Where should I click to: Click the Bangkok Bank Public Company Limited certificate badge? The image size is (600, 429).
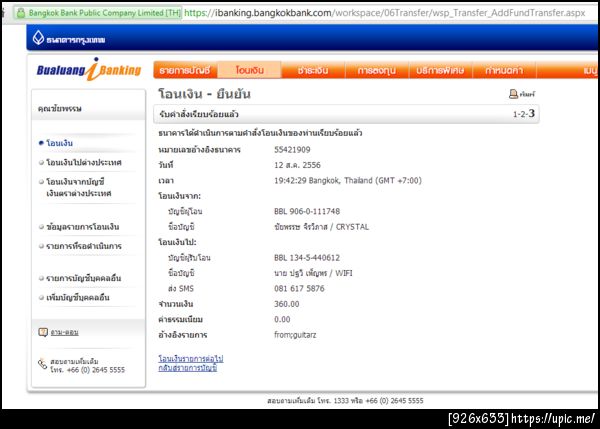tap(98, 13)
